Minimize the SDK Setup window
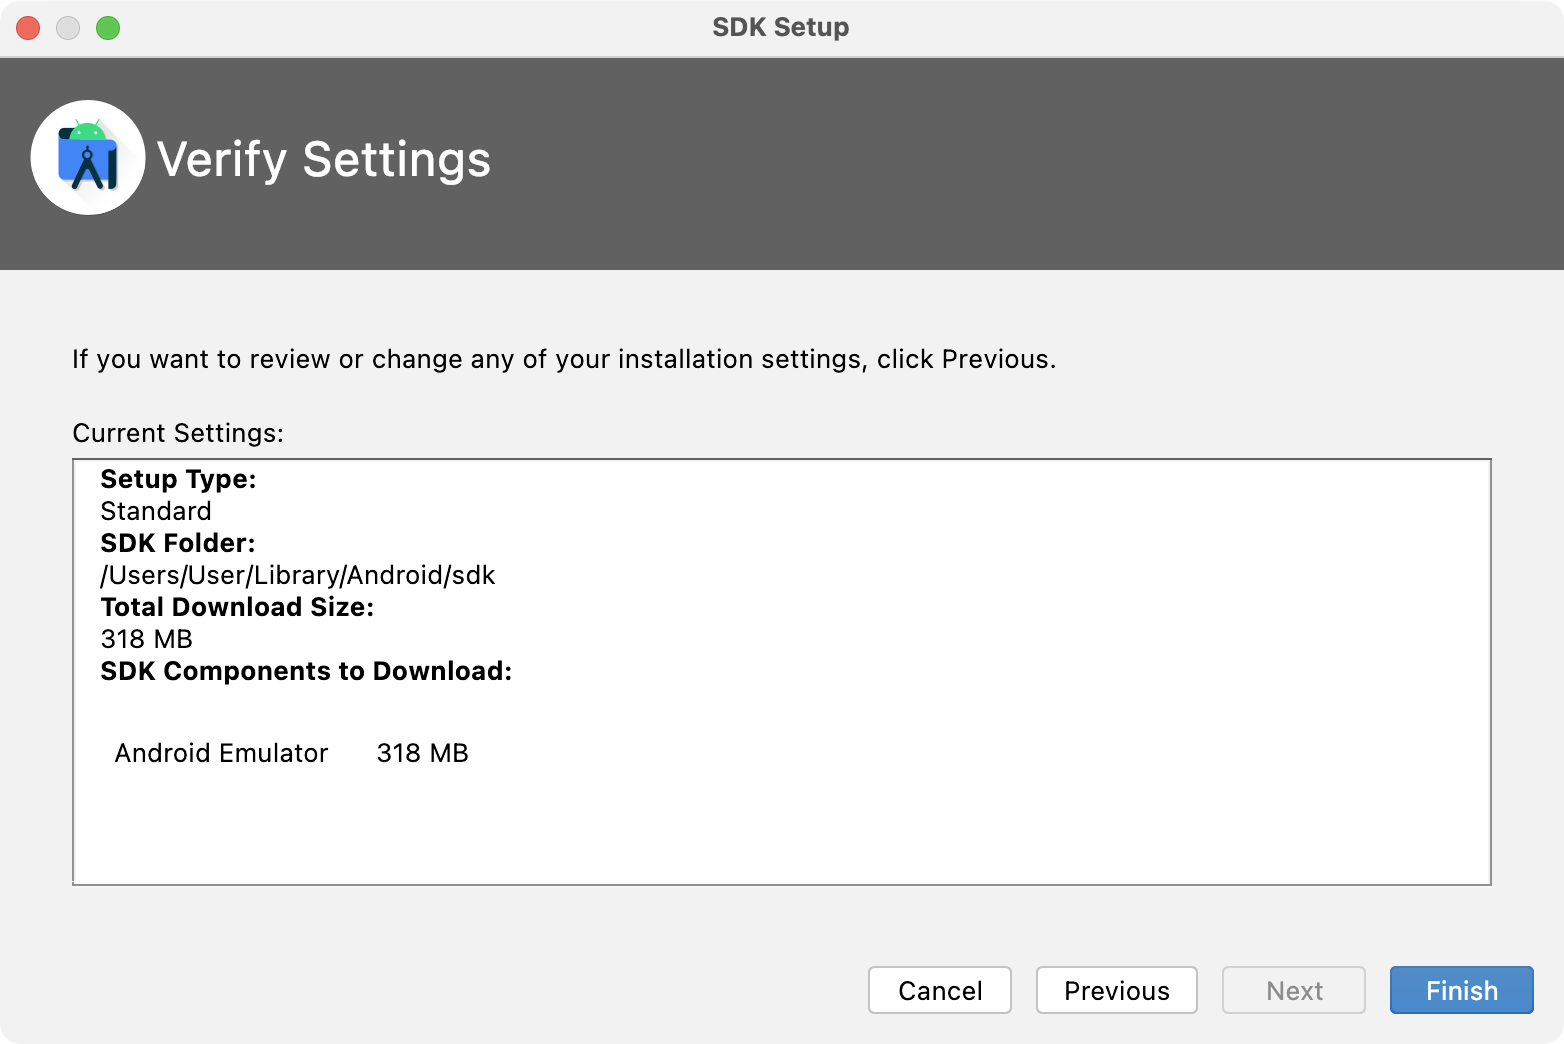This screenshot has width=1564, height=1044. (68, 28)
